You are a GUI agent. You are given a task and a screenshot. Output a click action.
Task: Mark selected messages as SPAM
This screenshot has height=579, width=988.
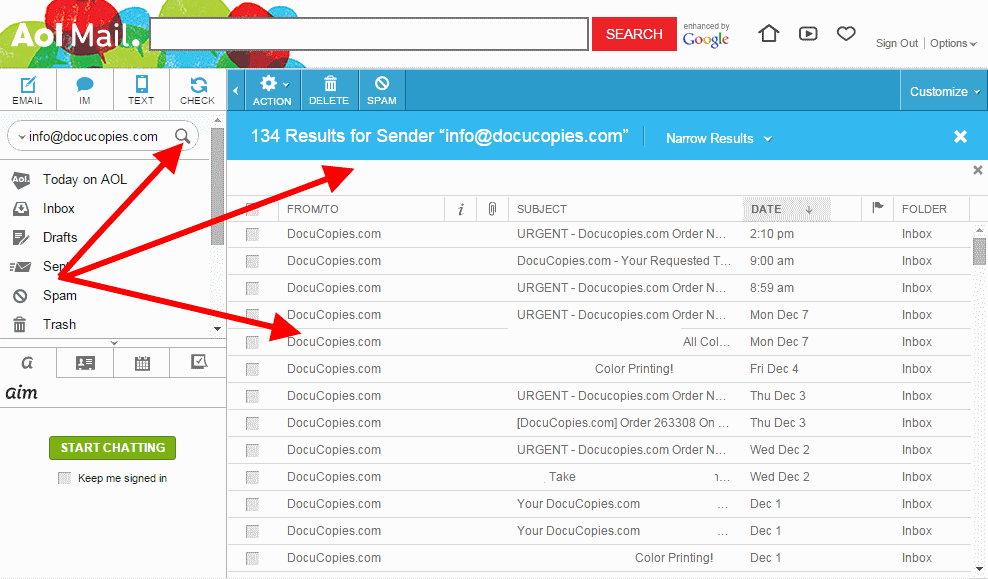[x=381, y=89]
